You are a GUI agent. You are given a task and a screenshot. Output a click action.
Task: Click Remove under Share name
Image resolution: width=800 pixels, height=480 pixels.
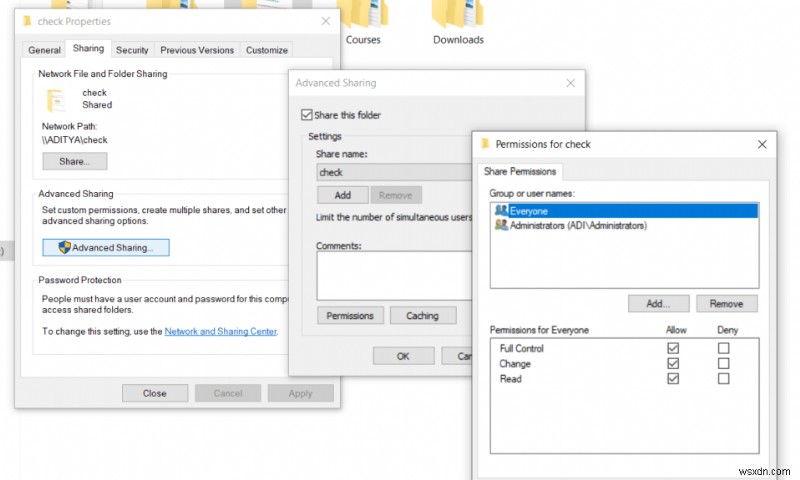(x=395, y=195)
